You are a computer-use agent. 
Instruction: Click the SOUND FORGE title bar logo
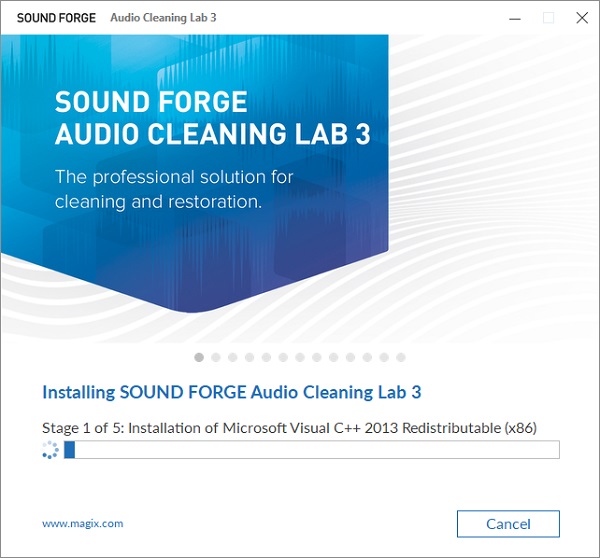click(56, 18)
